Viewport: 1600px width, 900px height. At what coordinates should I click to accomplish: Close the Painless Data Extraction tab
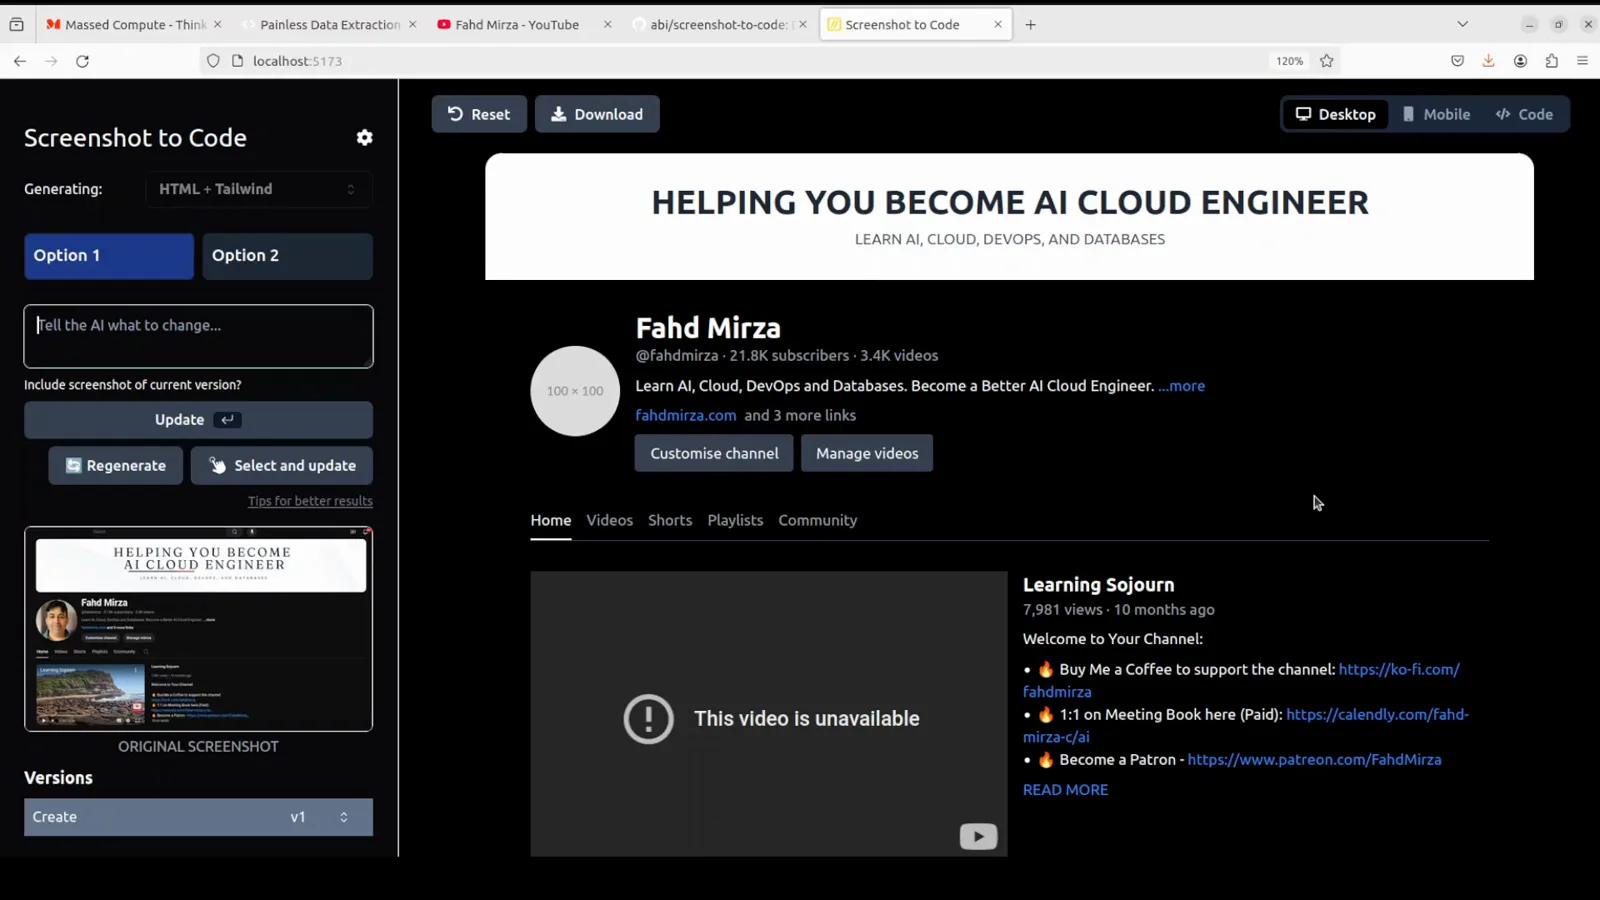(412, 24)
